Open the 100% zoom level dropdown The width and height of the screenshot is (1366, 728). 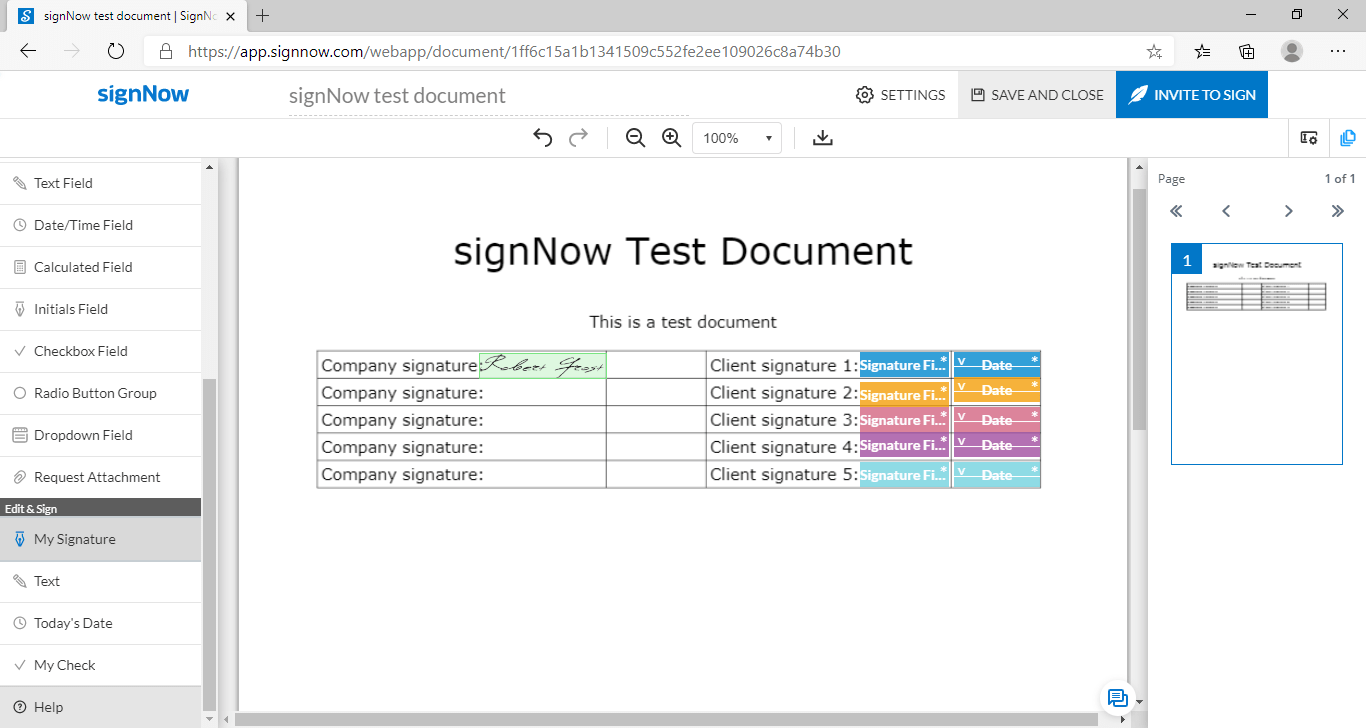pos(737,138)
